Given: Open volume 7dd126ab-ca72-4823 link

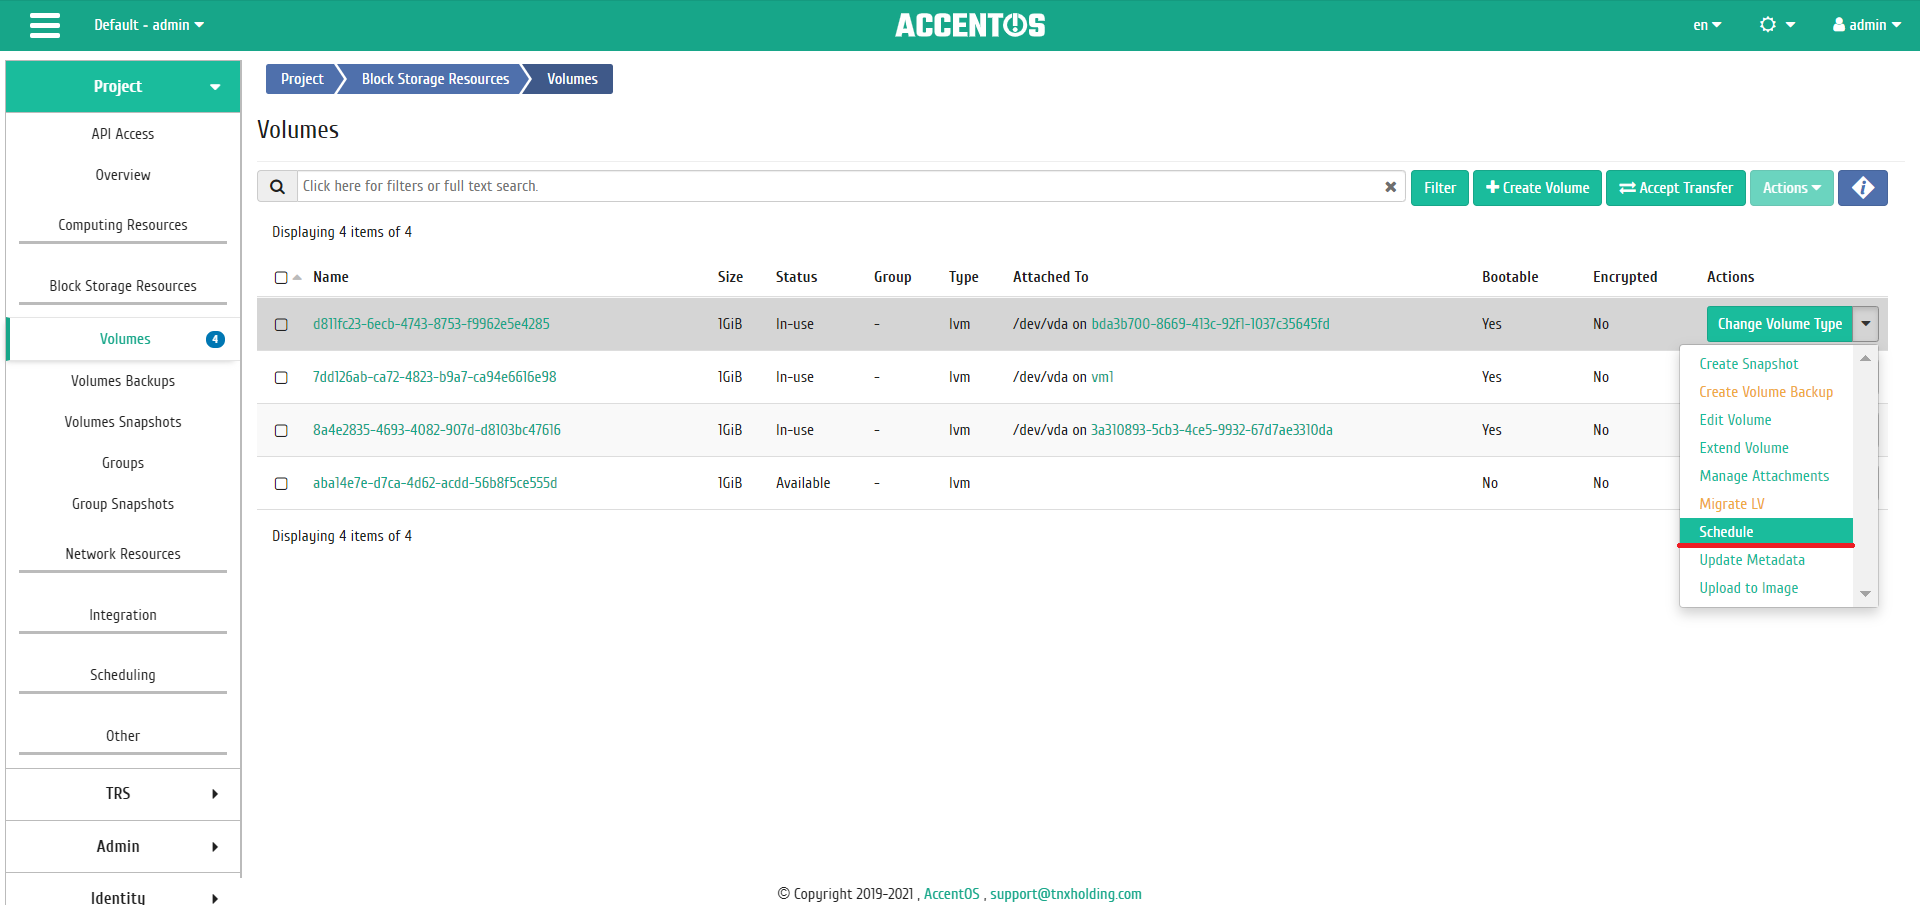Looking at the screenshot, I should [x=434, y=377].
